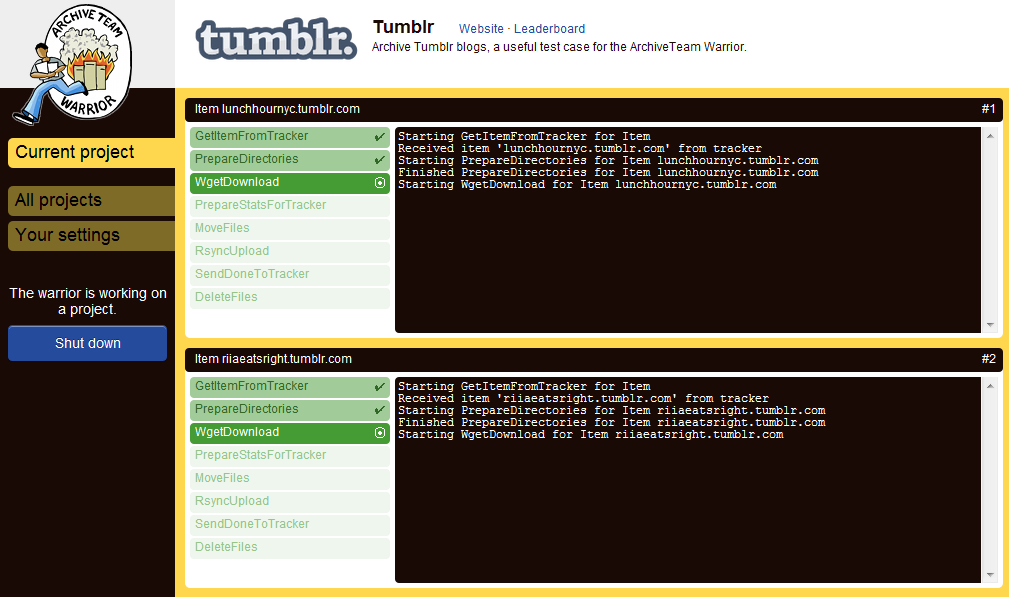
Task: Click checkmark on GetItemFromTracker for riiaeatsright item
Action: [380, 387]
